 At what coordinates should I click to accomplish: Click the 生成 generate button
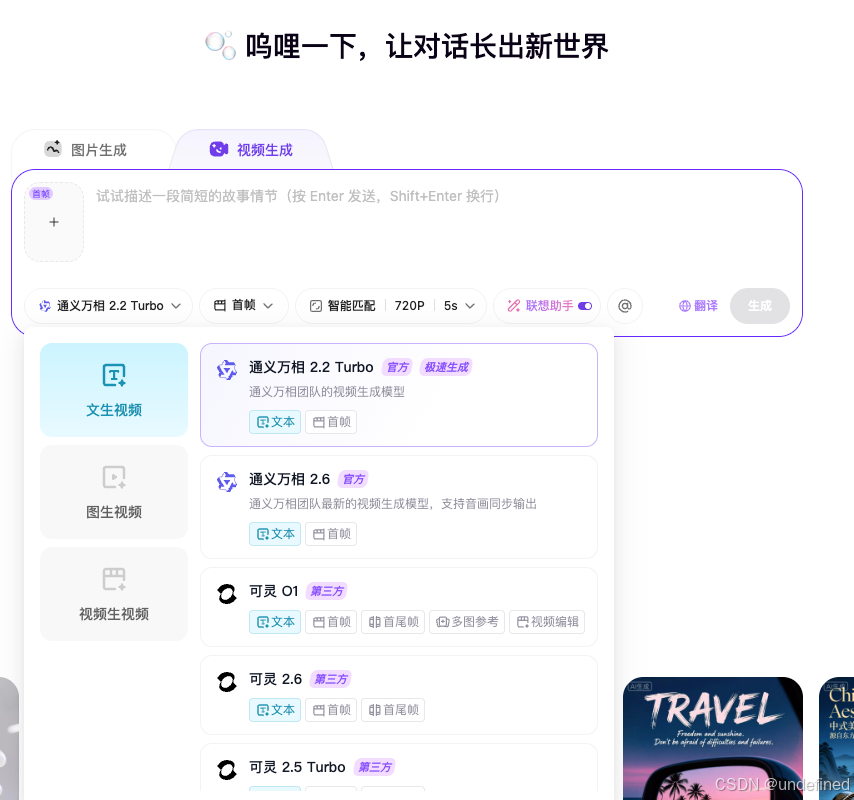point(760,306)
